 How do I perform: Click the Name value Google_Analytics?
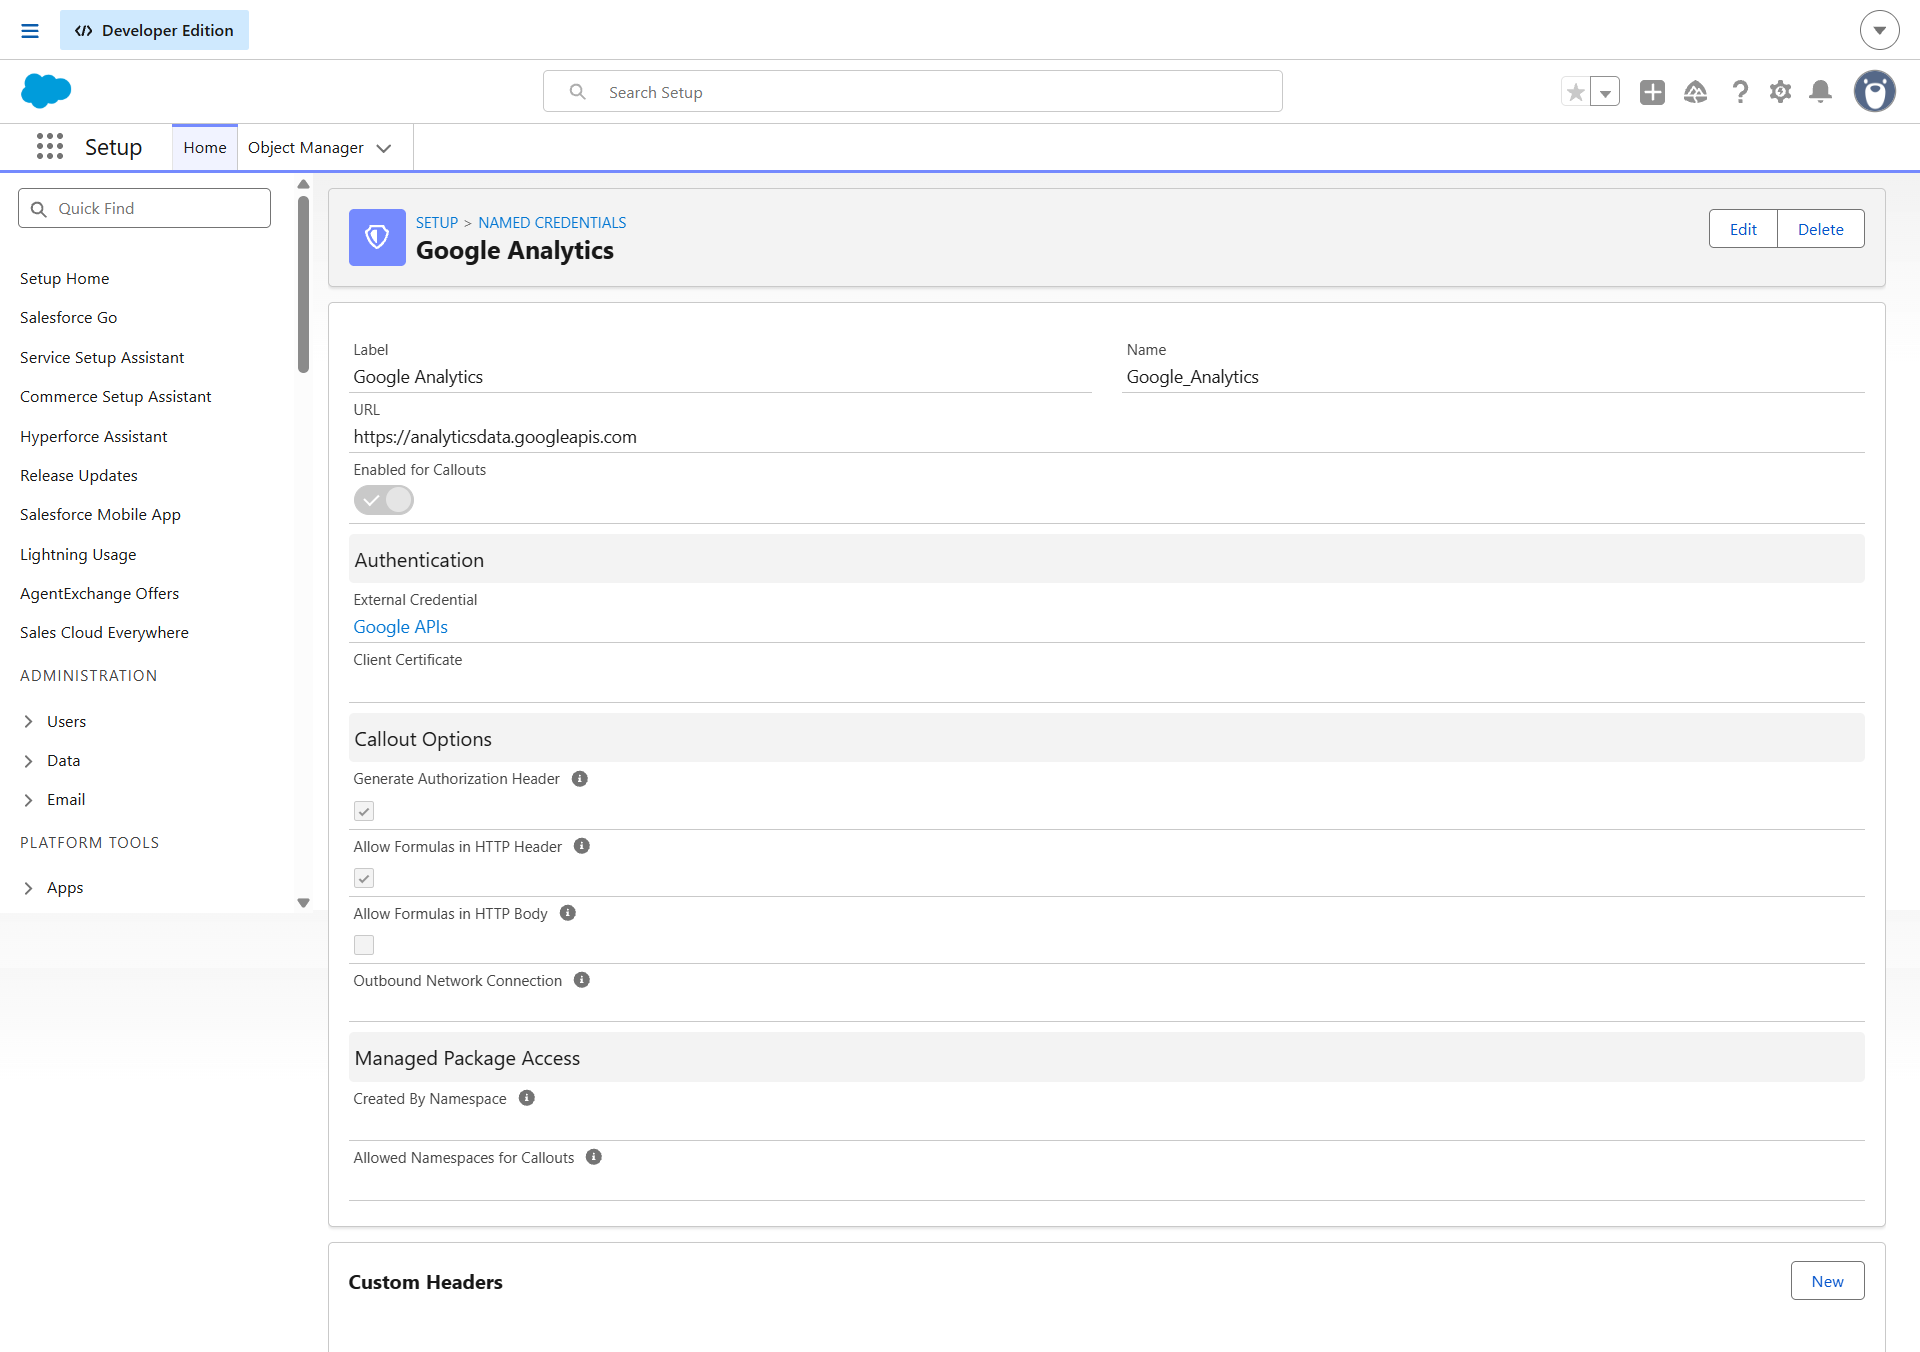pos(1193,377)
